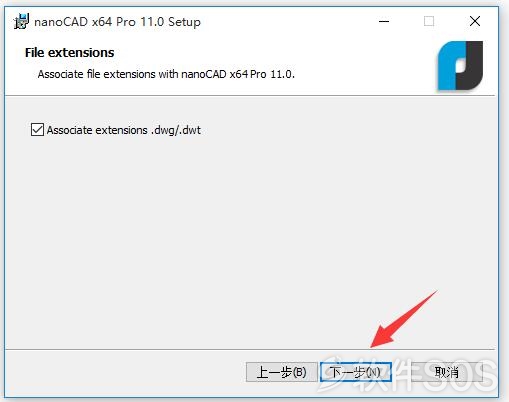
Task: Click the blue and black nanoCAD logo
Action: [x=460, y=66]
